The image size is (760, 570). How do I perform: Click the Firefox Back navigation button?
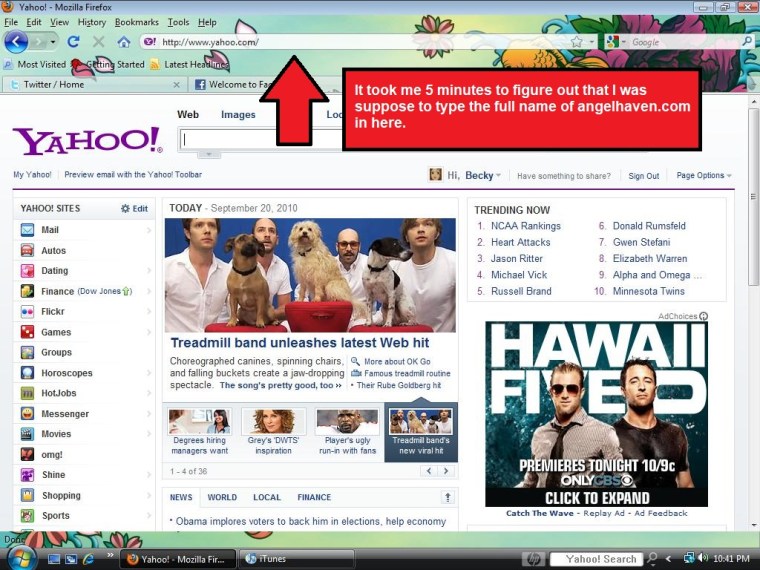coord(16,42)
